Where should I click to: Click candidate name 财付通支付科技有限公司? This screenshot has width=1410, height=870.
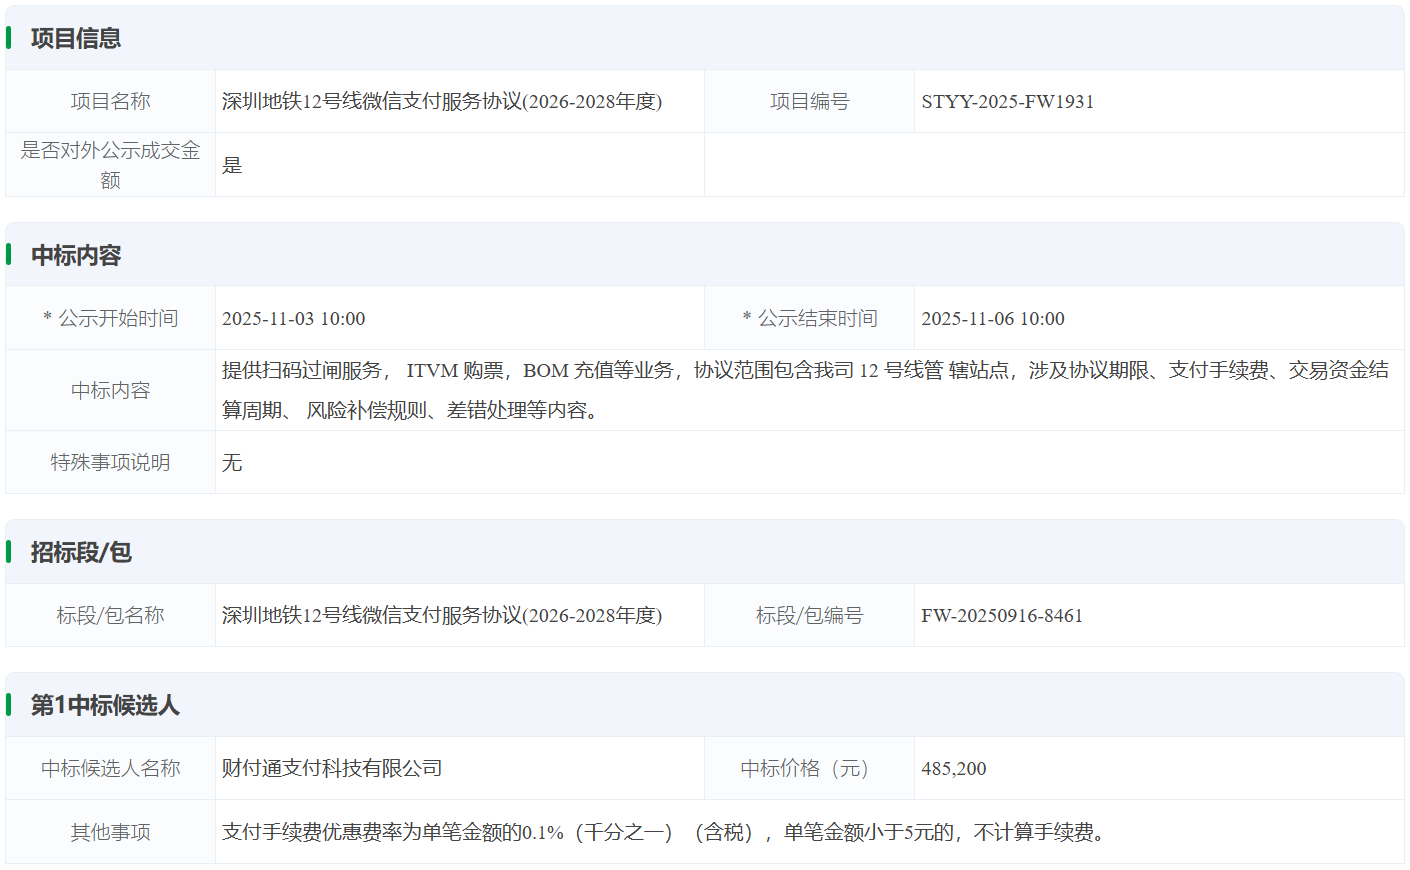point(332,768)
